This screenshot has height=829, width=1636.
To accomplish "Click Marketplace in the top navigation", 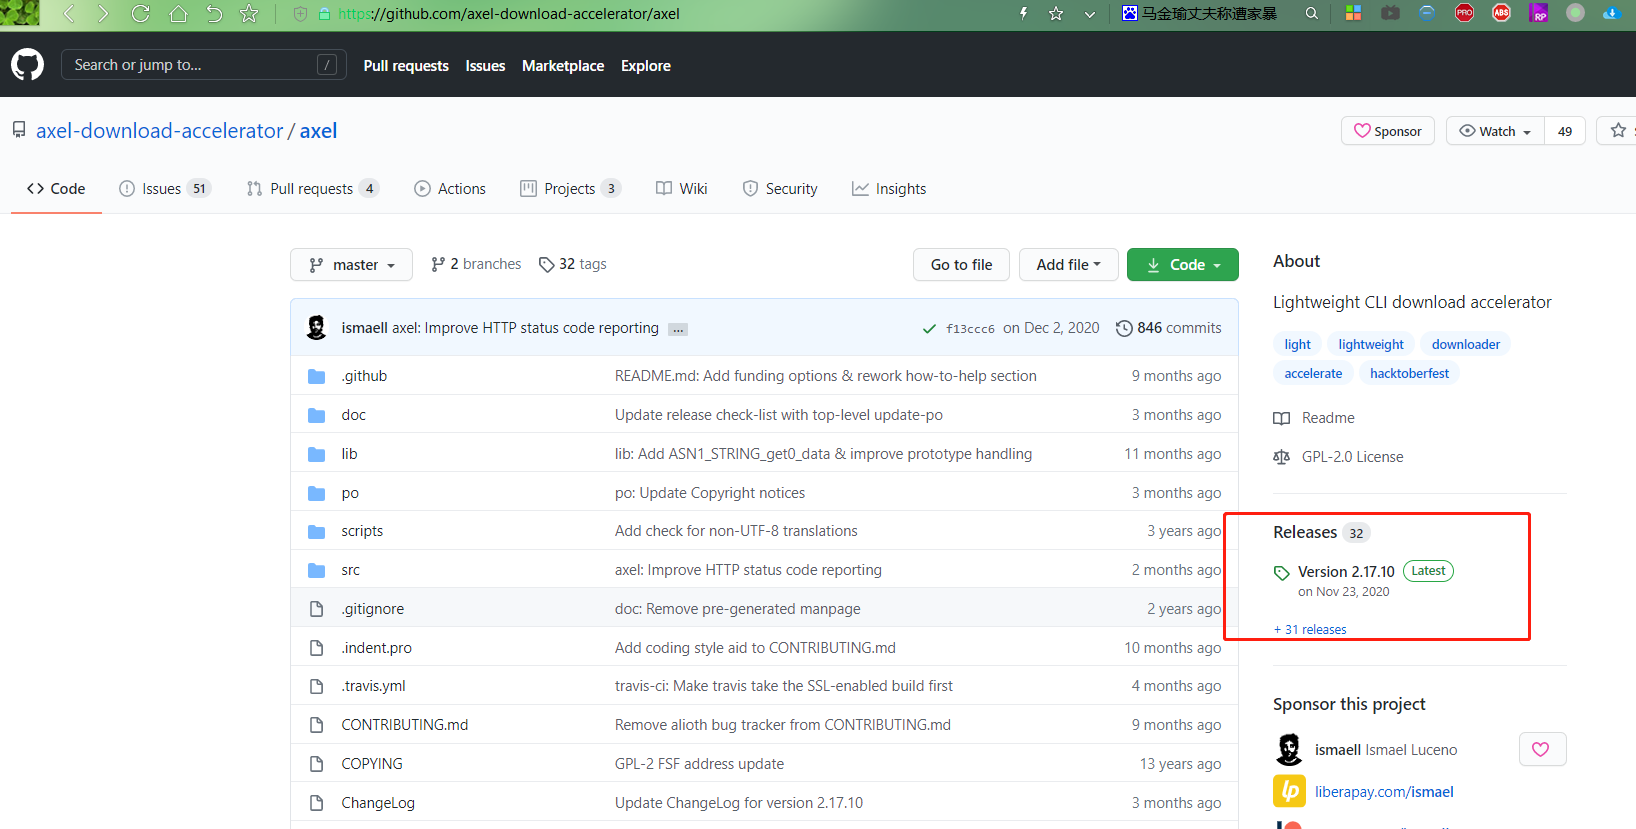I will (563, 66).
